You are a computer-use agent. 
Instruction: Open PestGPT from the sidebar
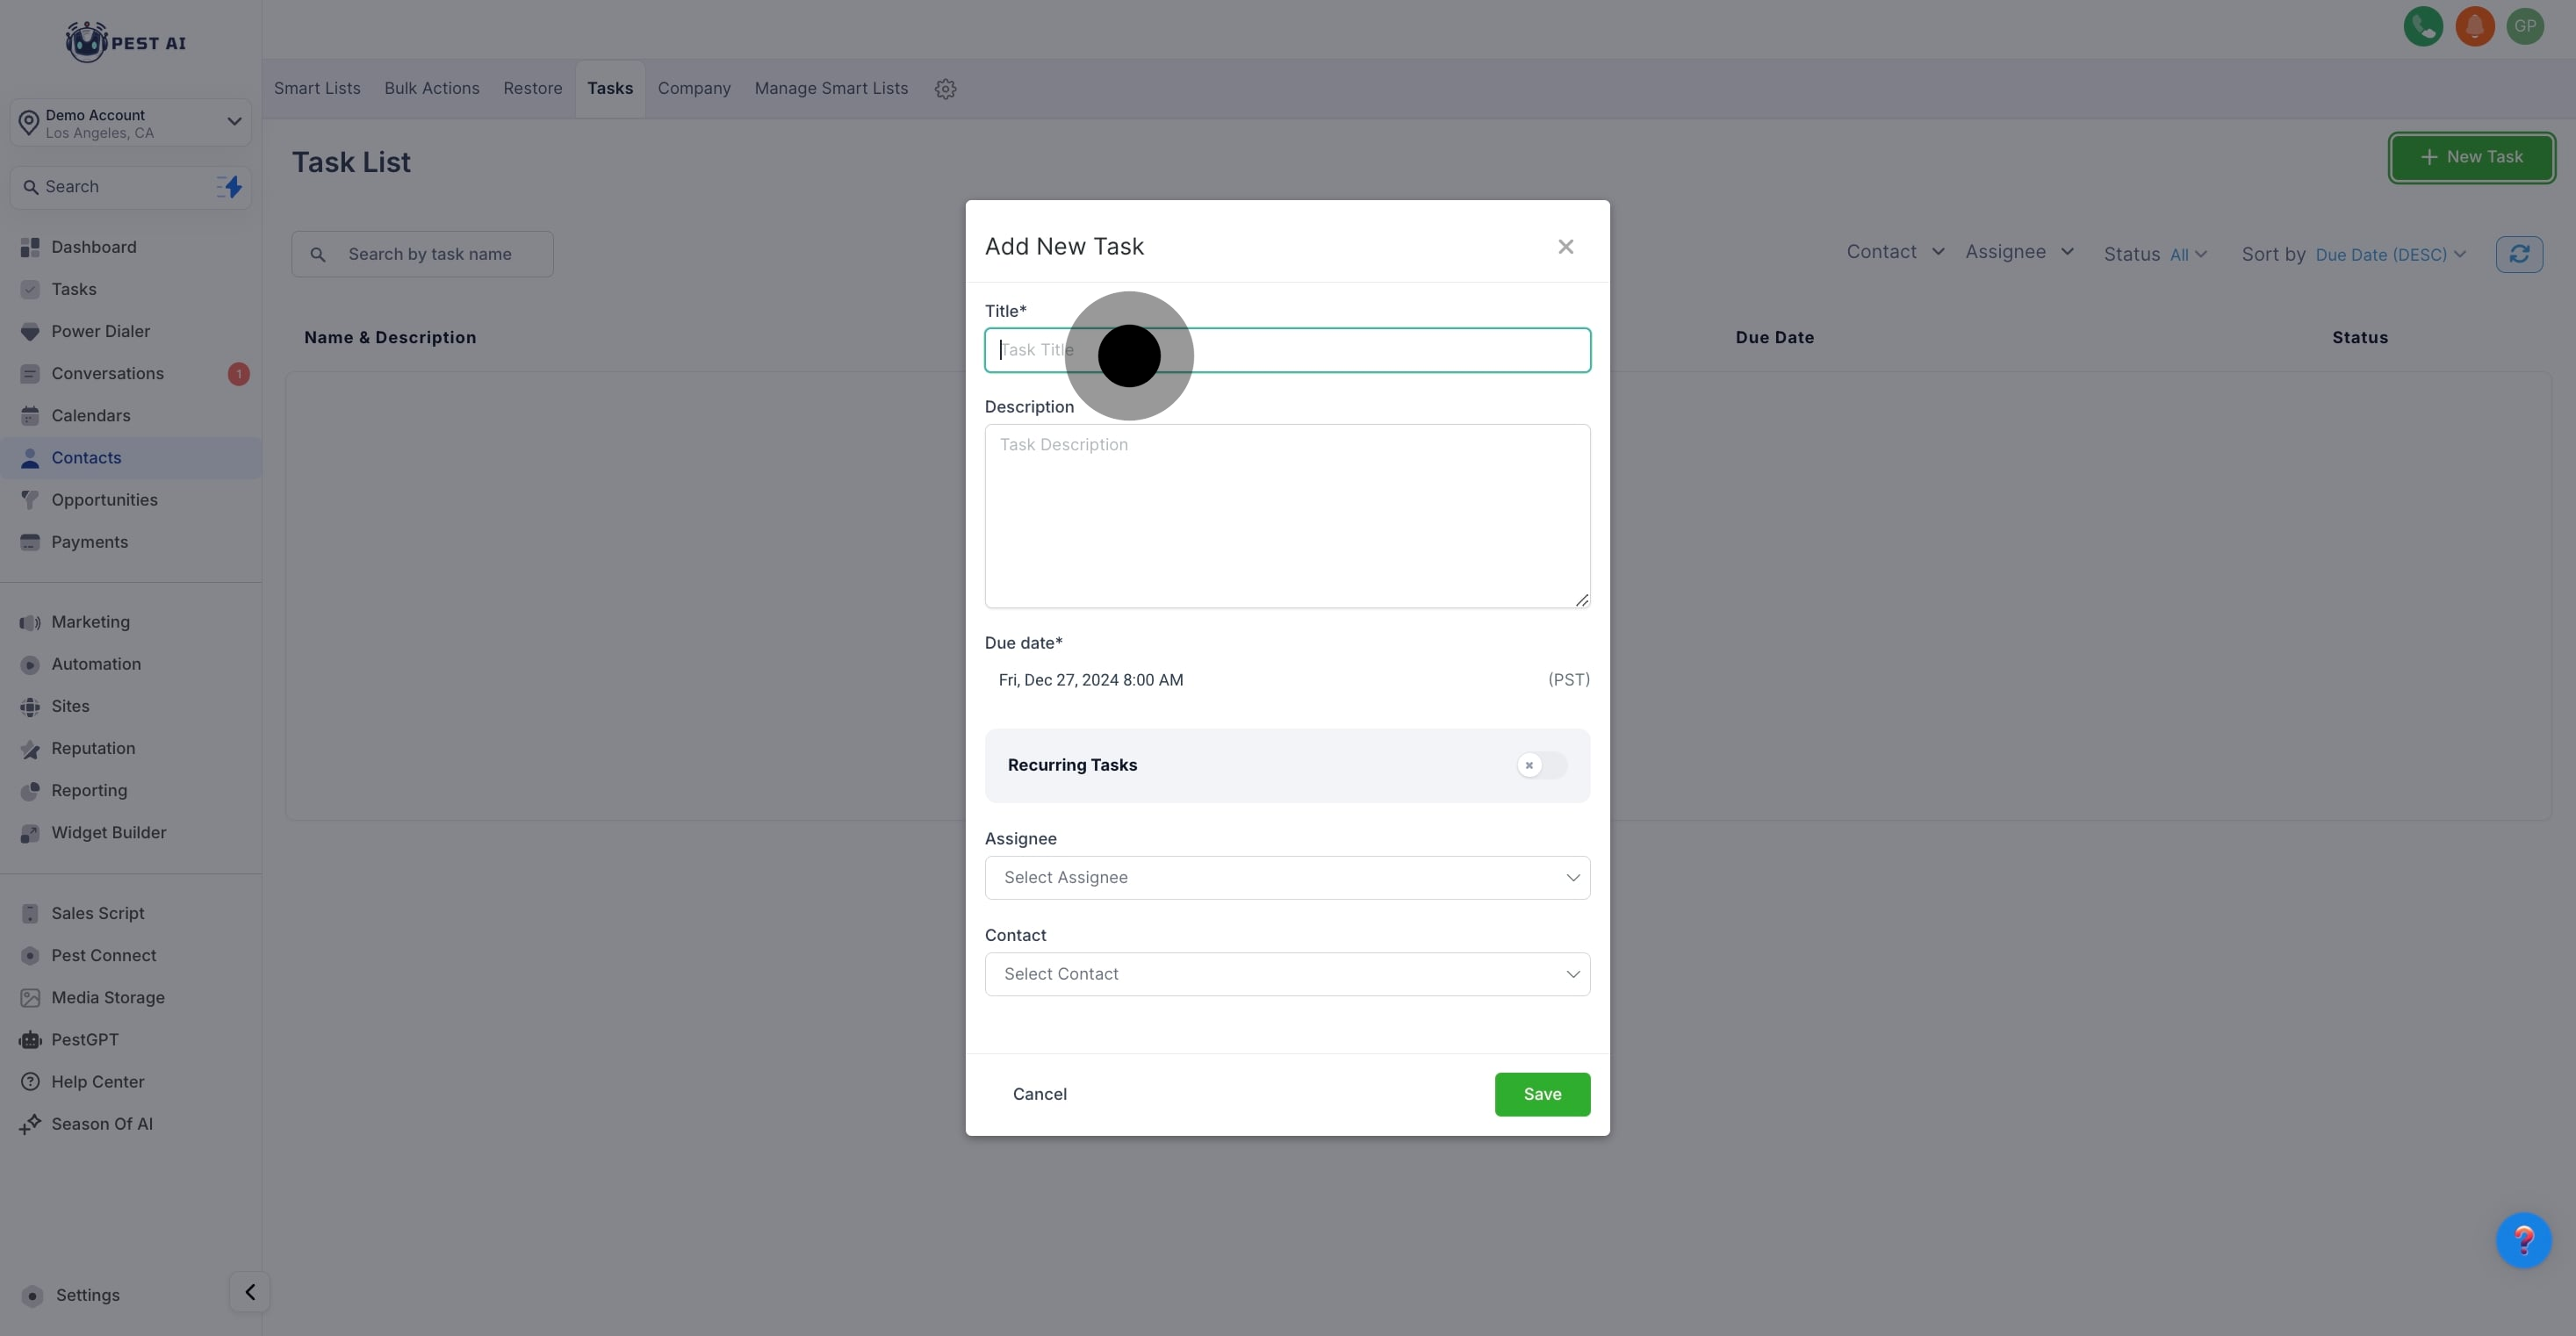click(85, 1040)
